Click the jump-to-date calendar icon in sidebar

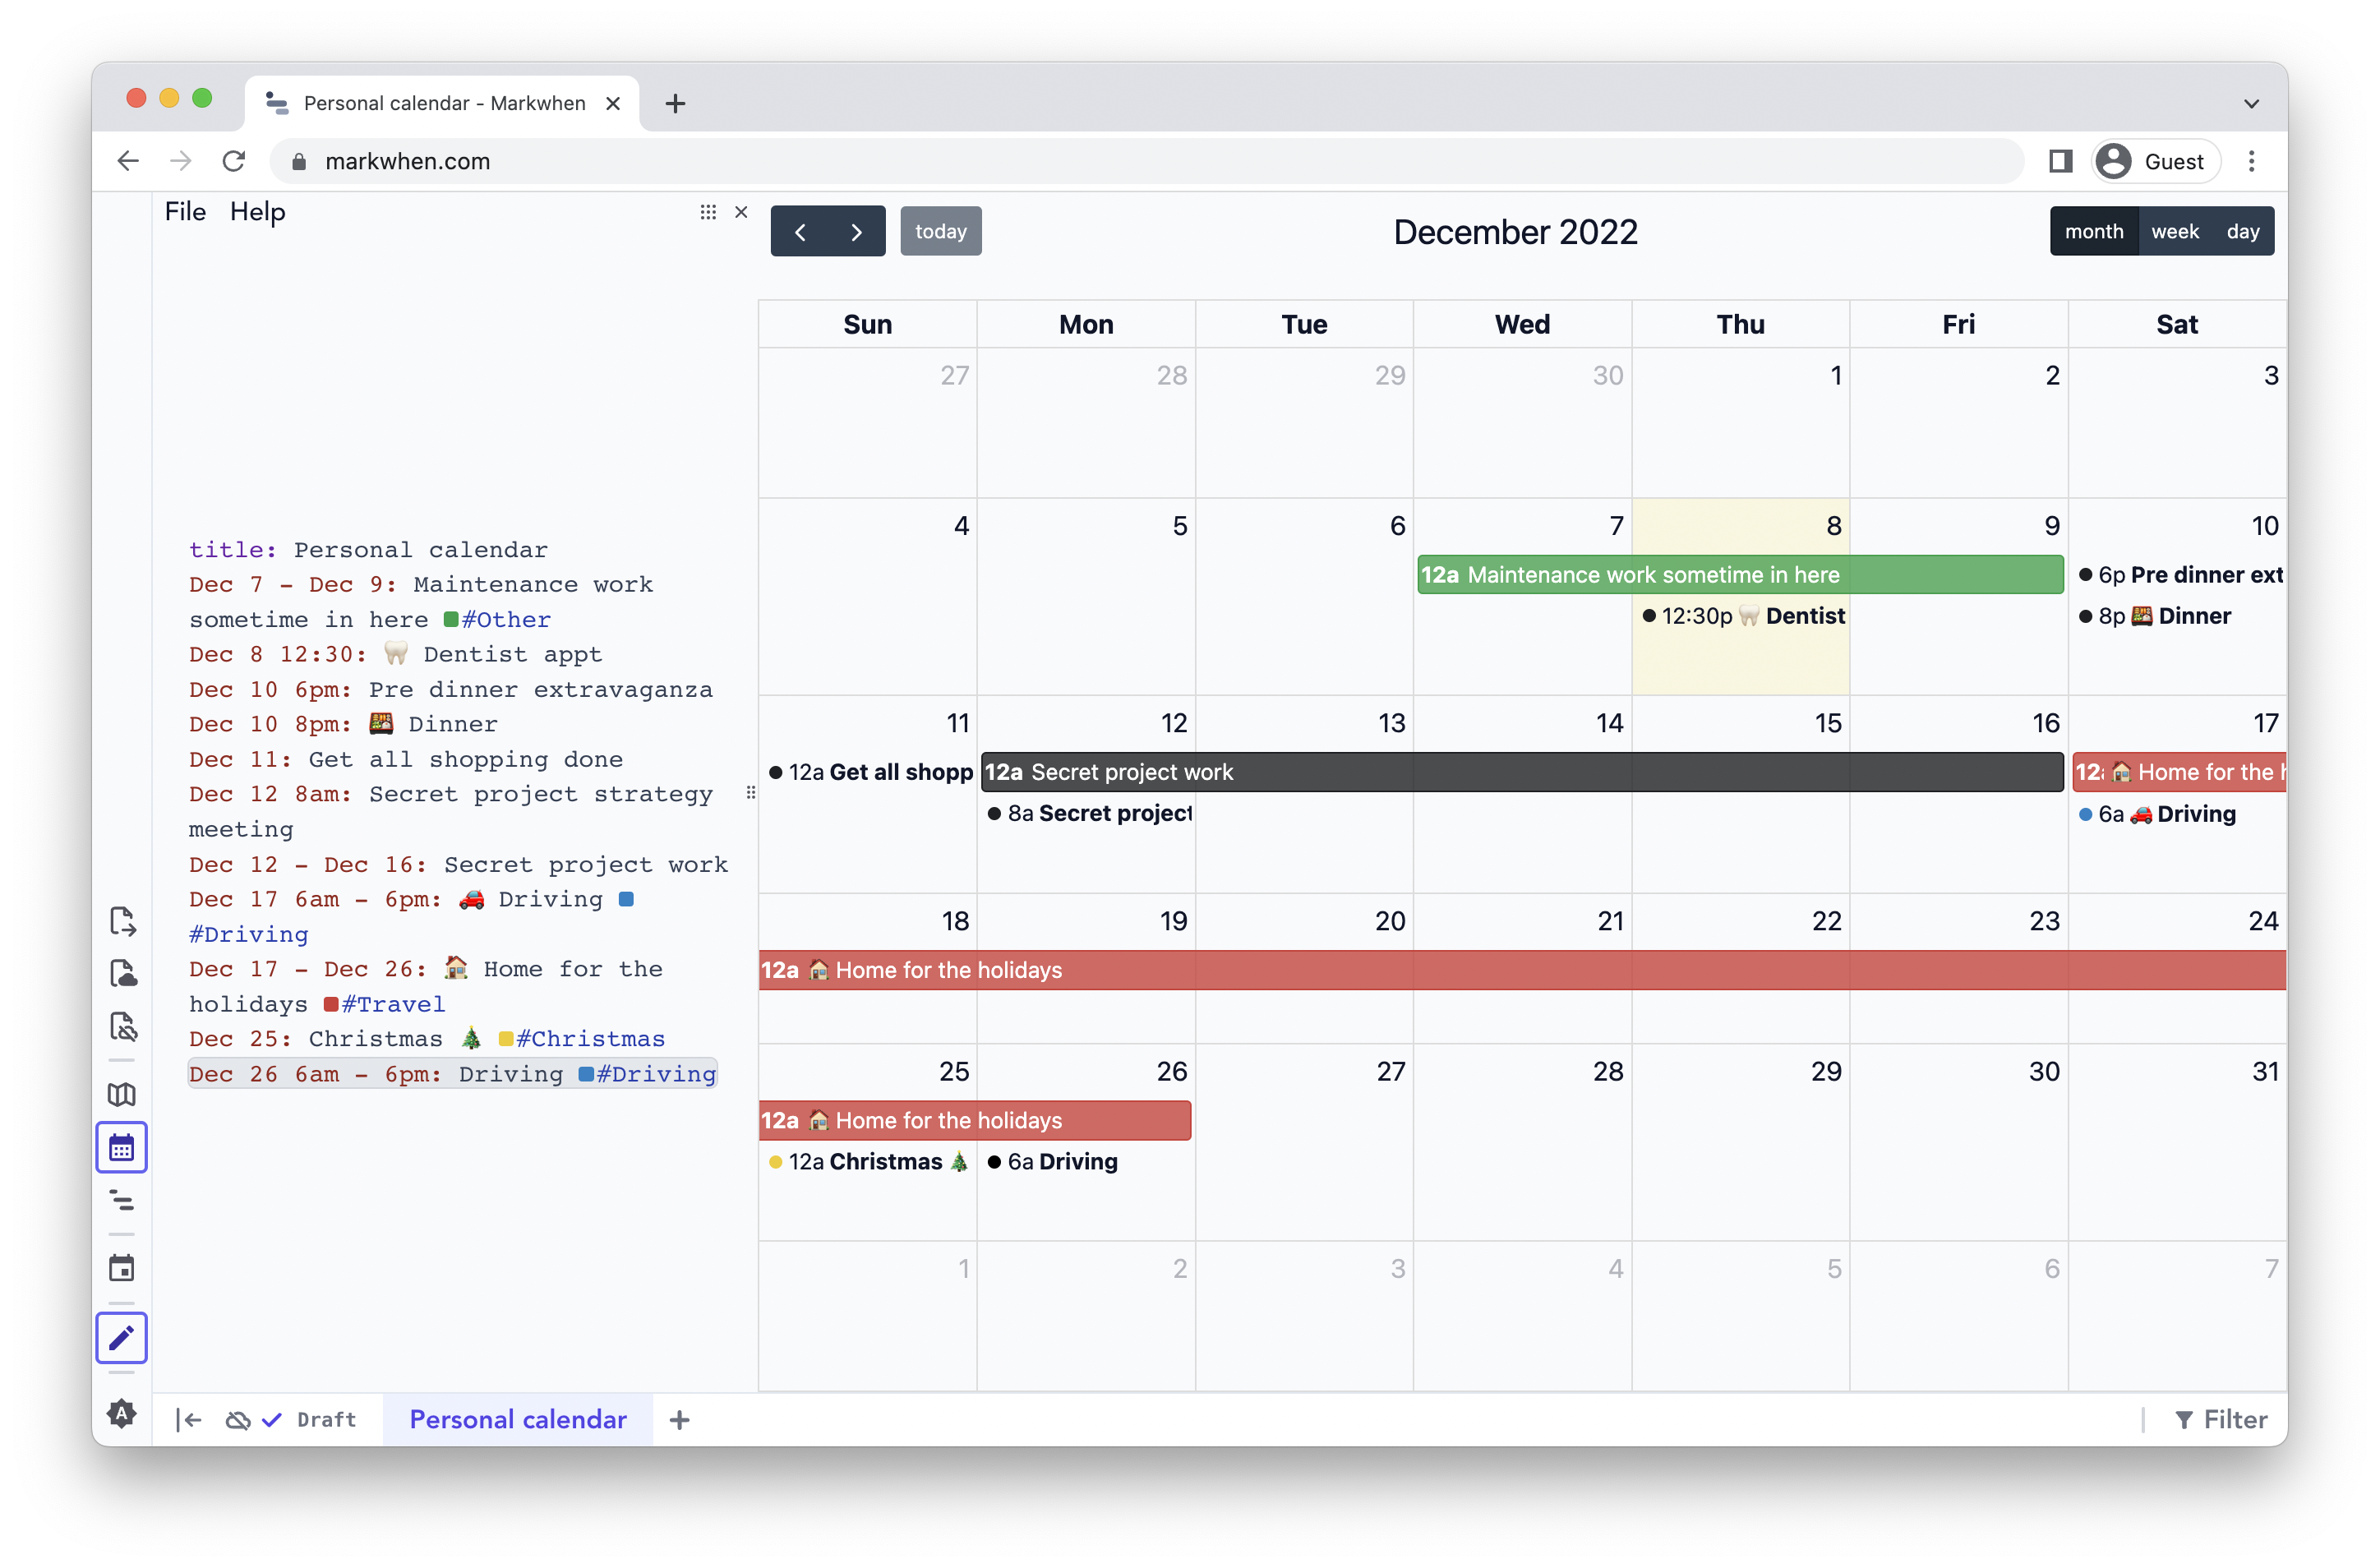coord(122,1268)
